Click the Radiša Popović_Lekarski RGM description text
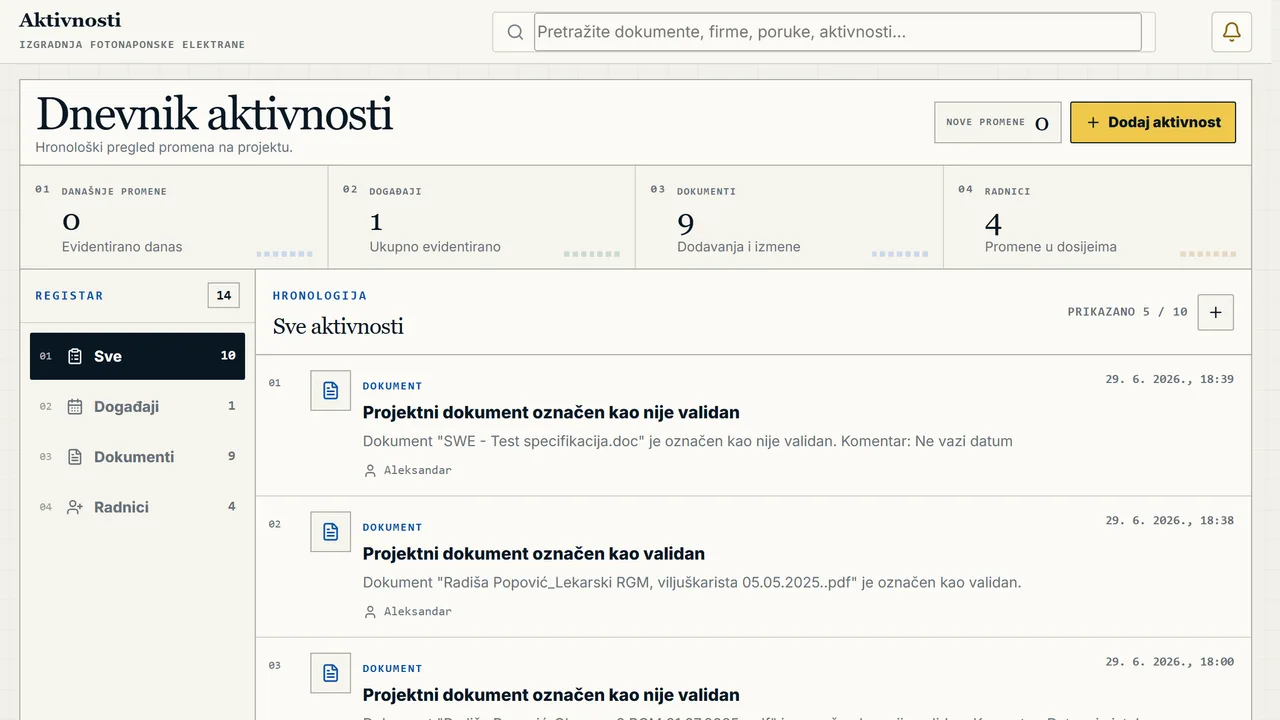 point(692,582)
